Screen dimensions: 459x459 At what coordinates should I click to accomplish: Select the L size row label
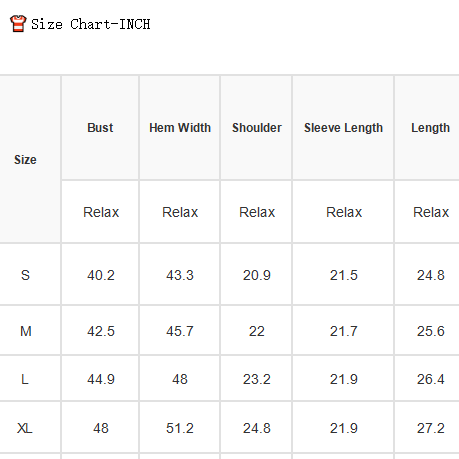[25, 379]
